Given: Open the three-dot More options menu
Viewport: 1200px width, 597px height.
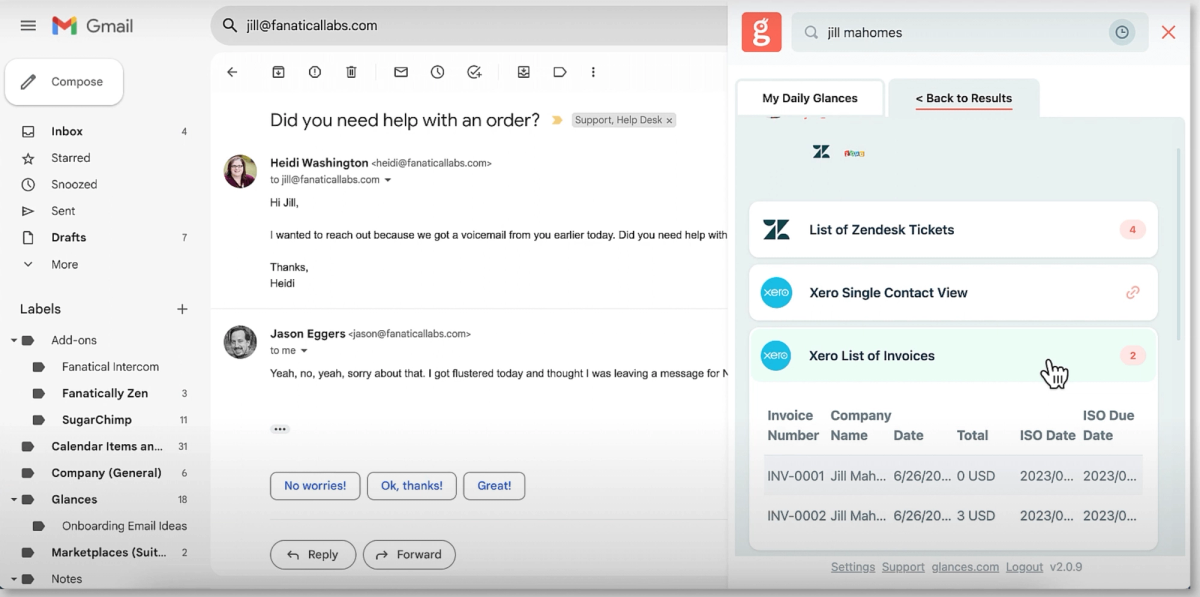Looking at the screenshot, I should pyautogui.click(x=593, y=72).
